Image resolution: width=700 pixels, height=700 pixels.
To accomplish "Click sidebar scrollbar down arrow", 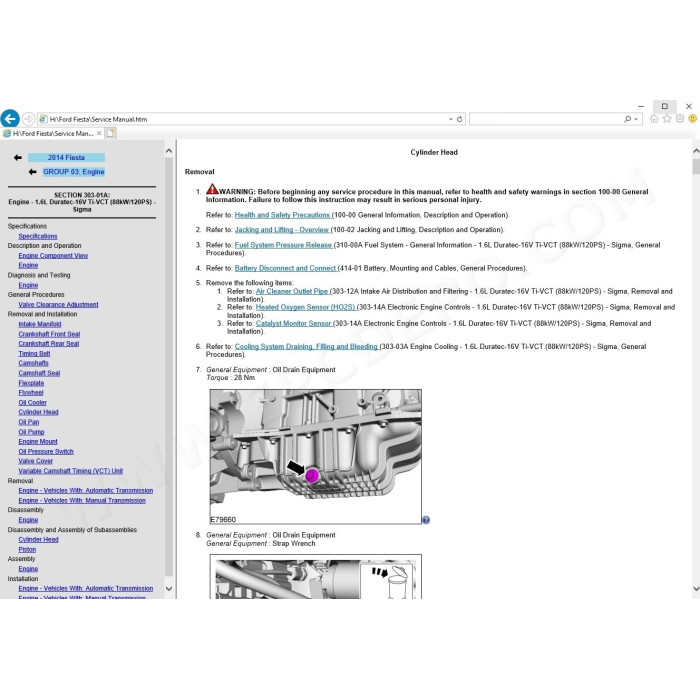I will (x=169, y=589).
